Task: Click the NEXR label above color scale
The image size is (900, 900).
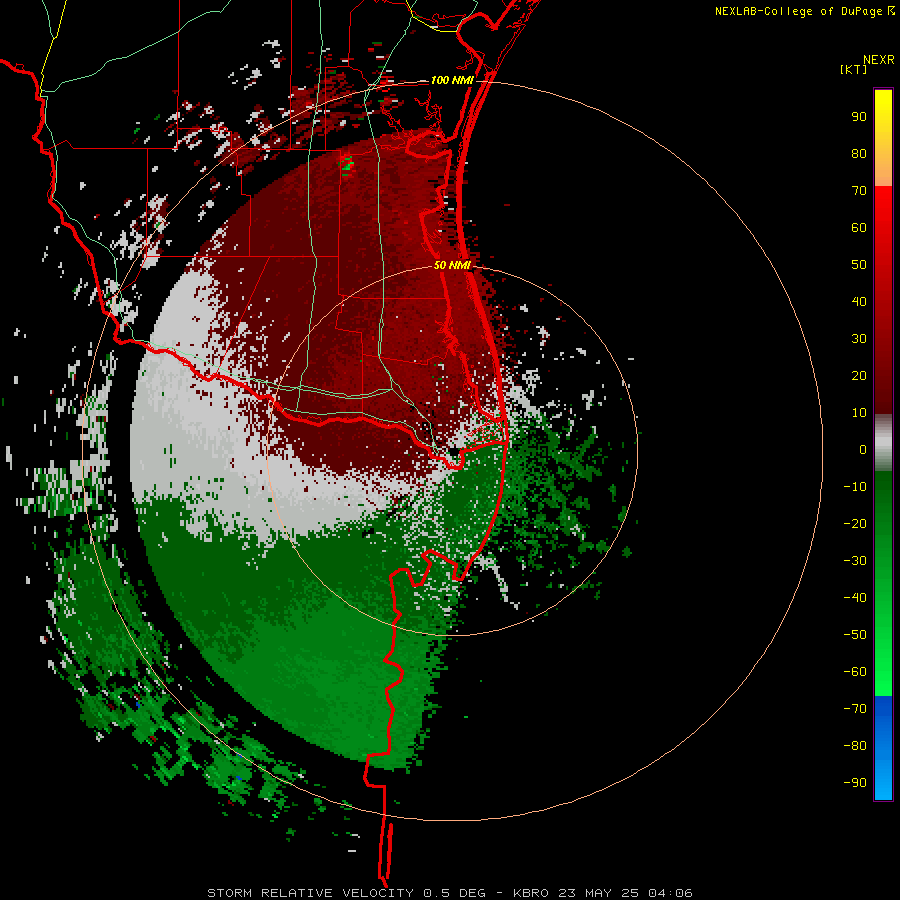Action: 878,60
